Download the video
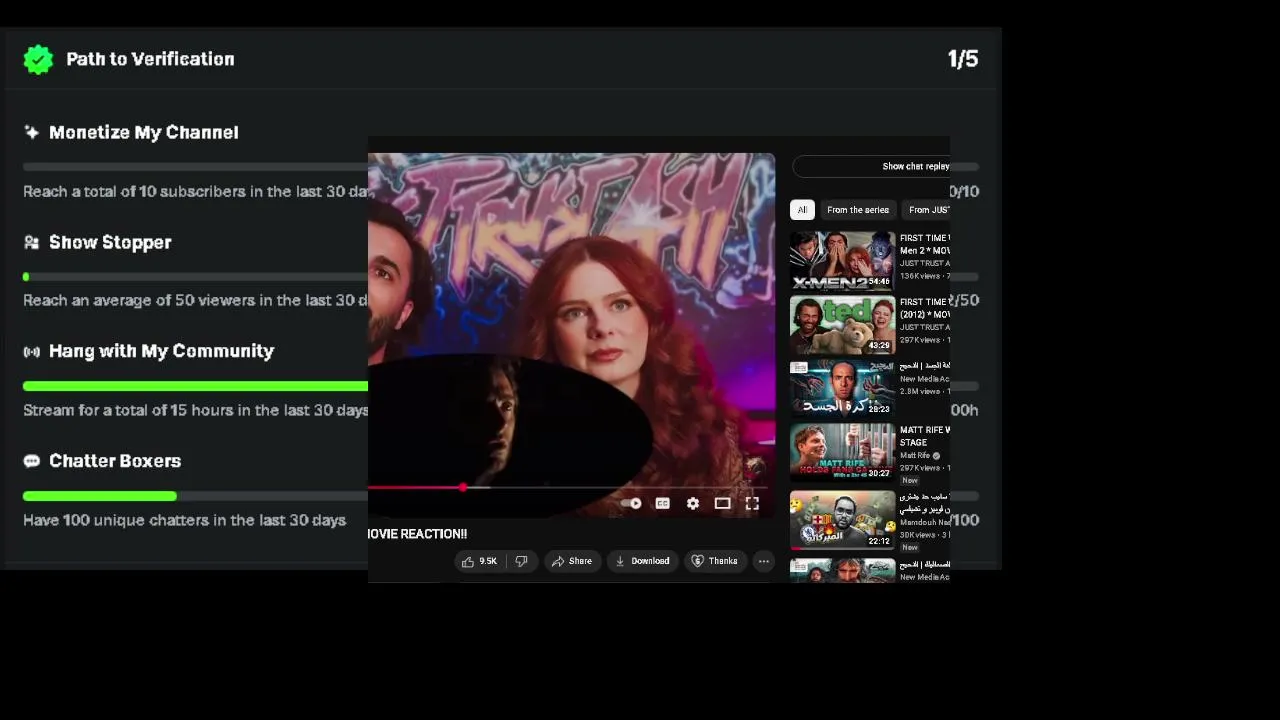The width and height of the screenshot is (1280, 720). coord(642,561)
